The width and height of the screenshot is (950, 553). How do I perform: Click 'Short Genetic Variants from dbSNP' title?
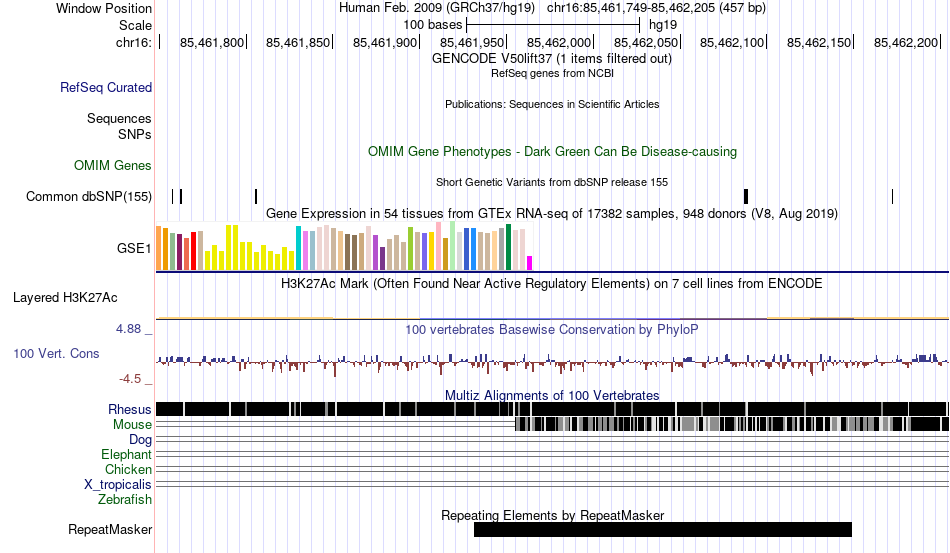pos(552,182)
